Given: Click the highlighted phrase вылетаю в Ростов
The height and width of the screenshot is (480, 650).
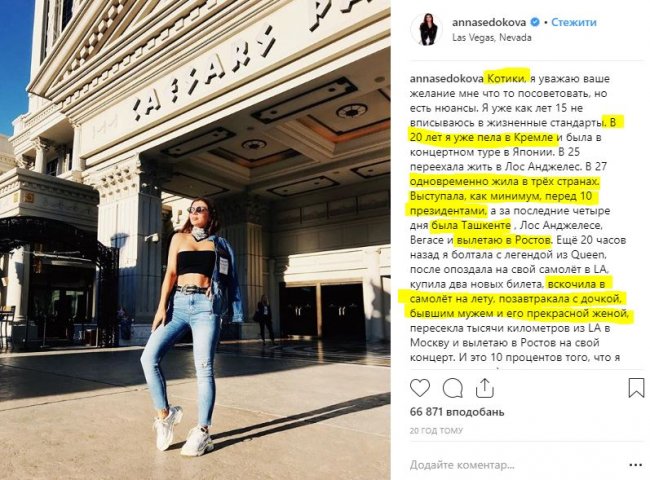Looking at the screenshot, I should click(503, 240).
